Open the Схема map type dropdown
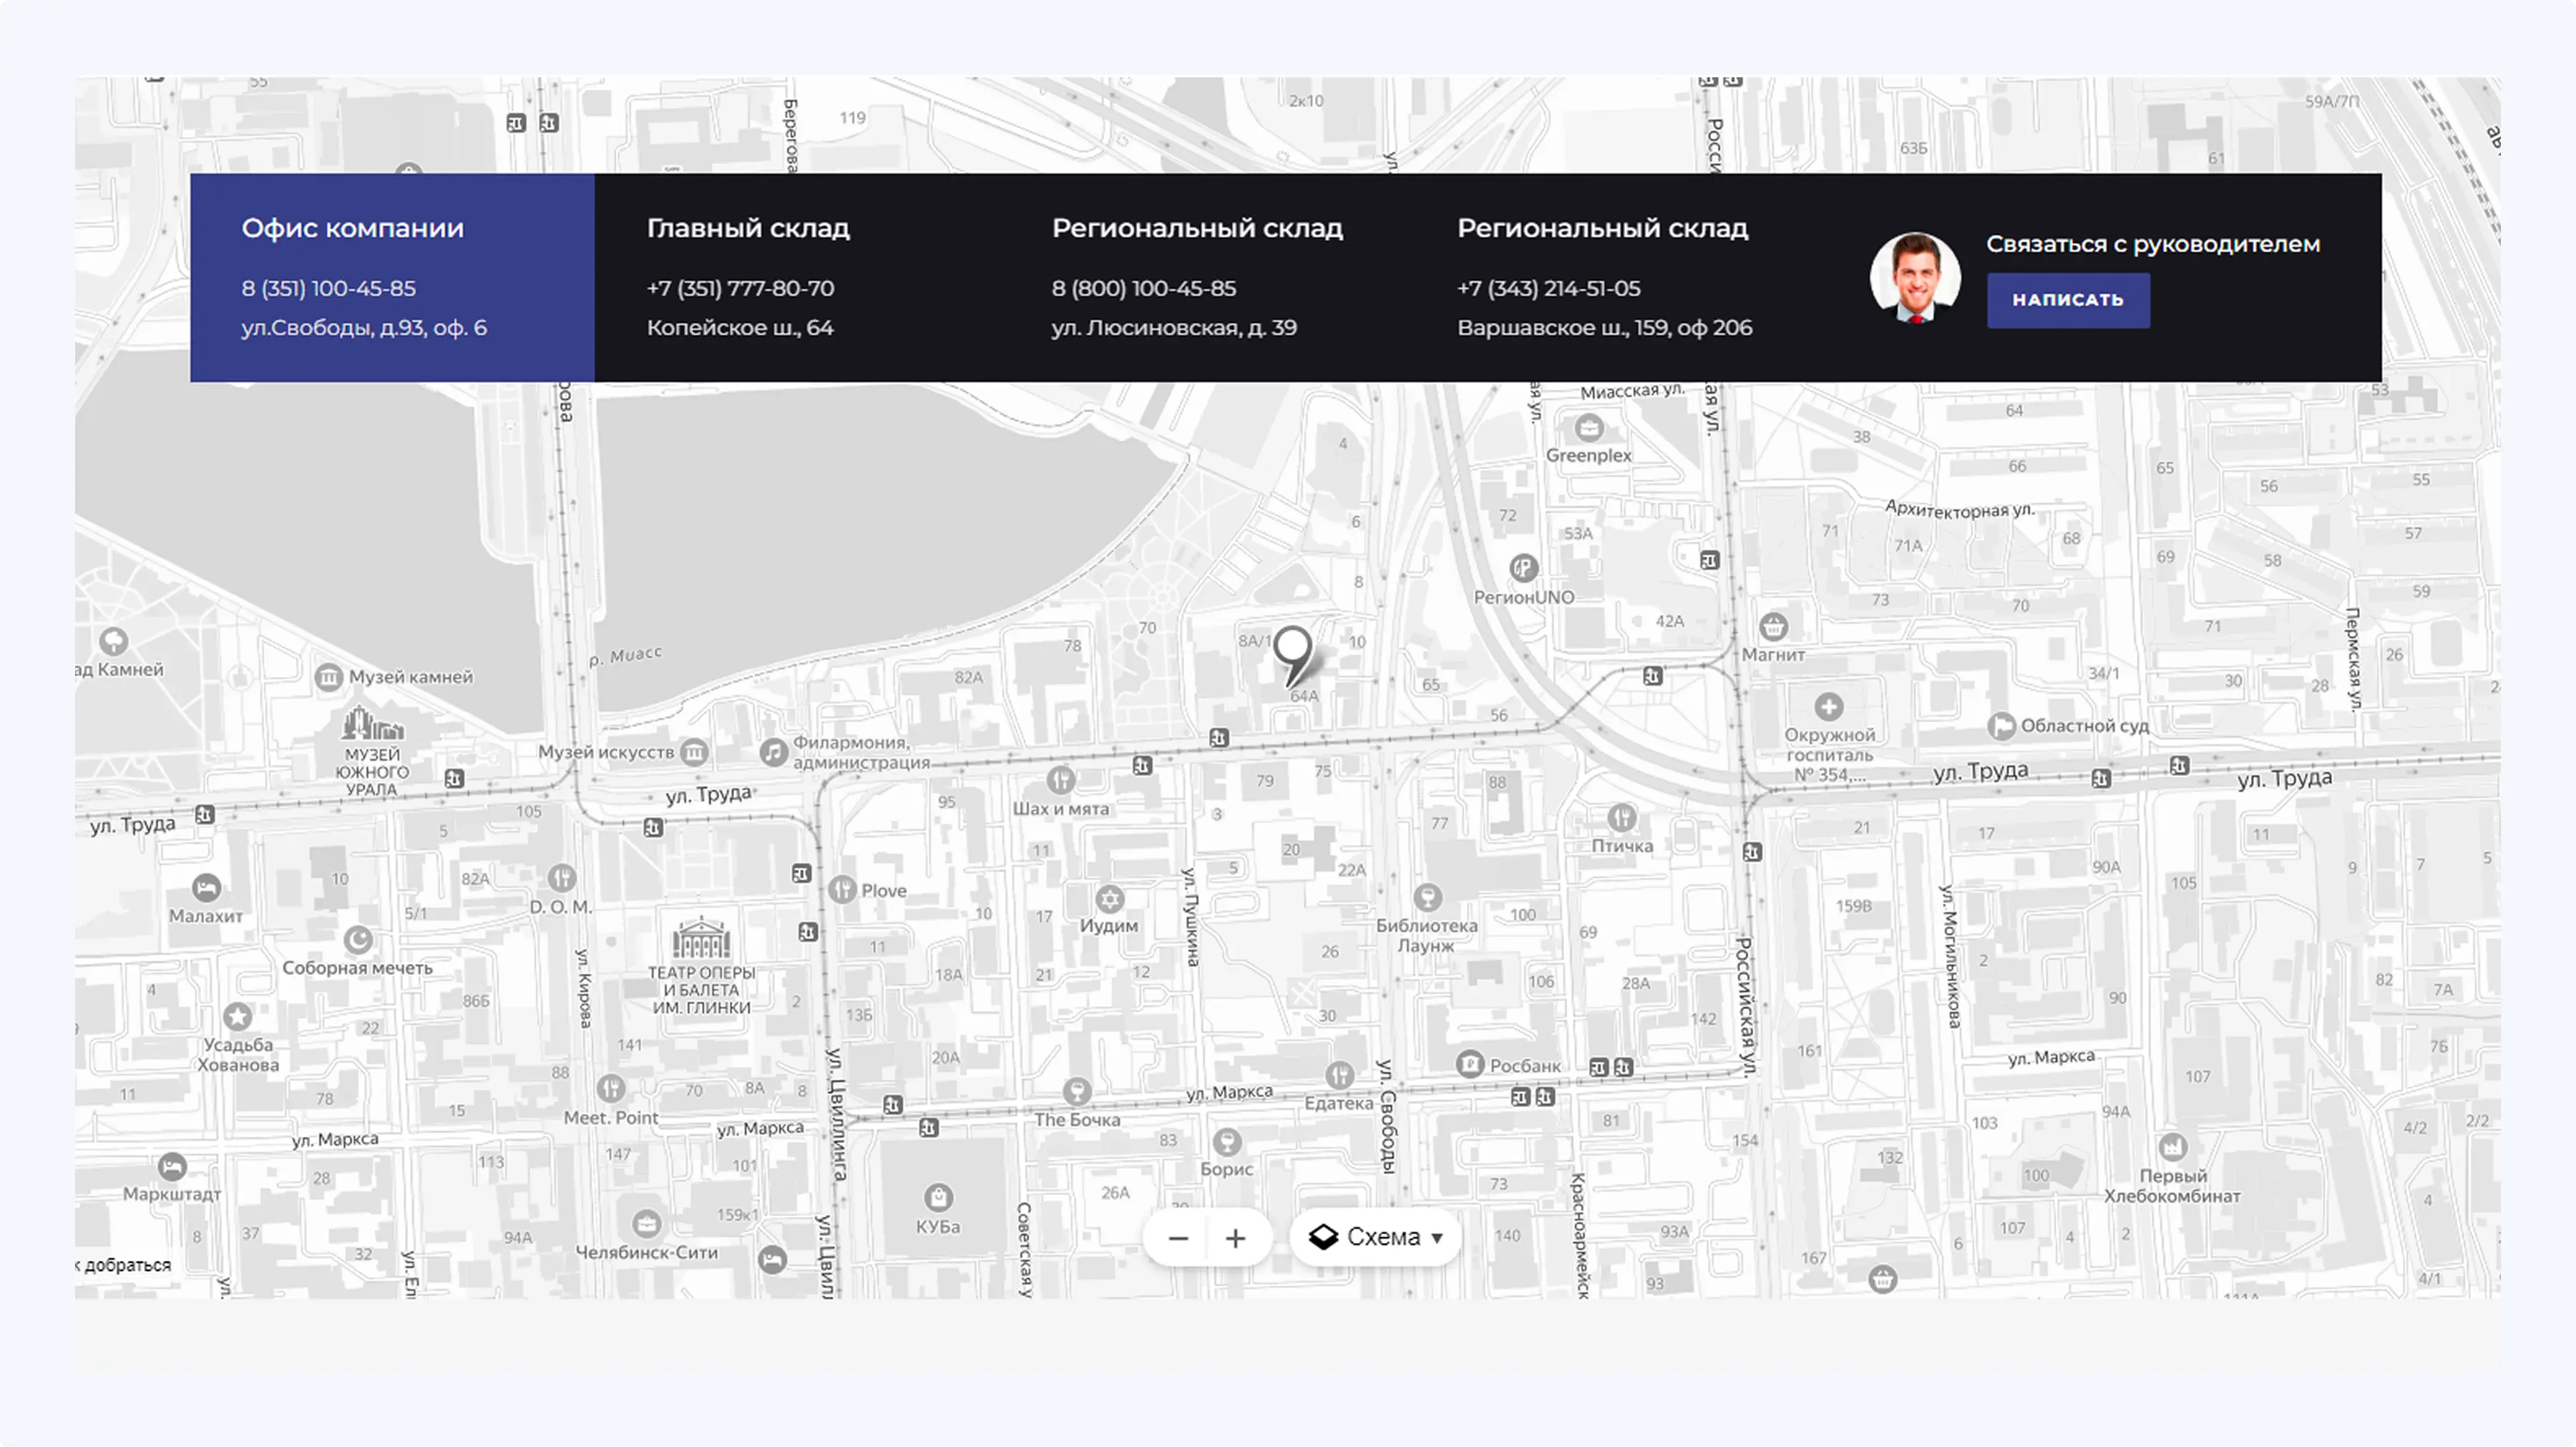This screenshot has height=1447, width=2576. pos(1375,1238)
